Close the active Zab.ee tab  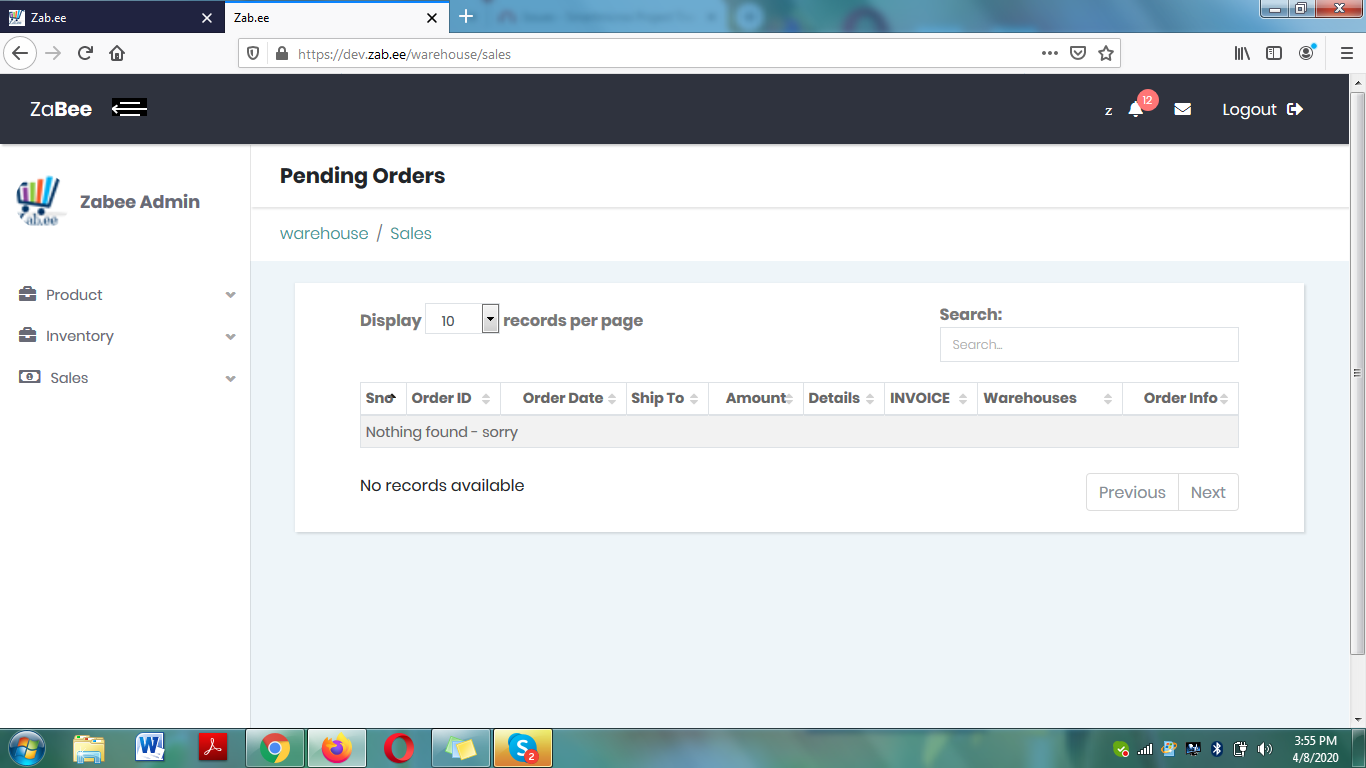[432, 18]
